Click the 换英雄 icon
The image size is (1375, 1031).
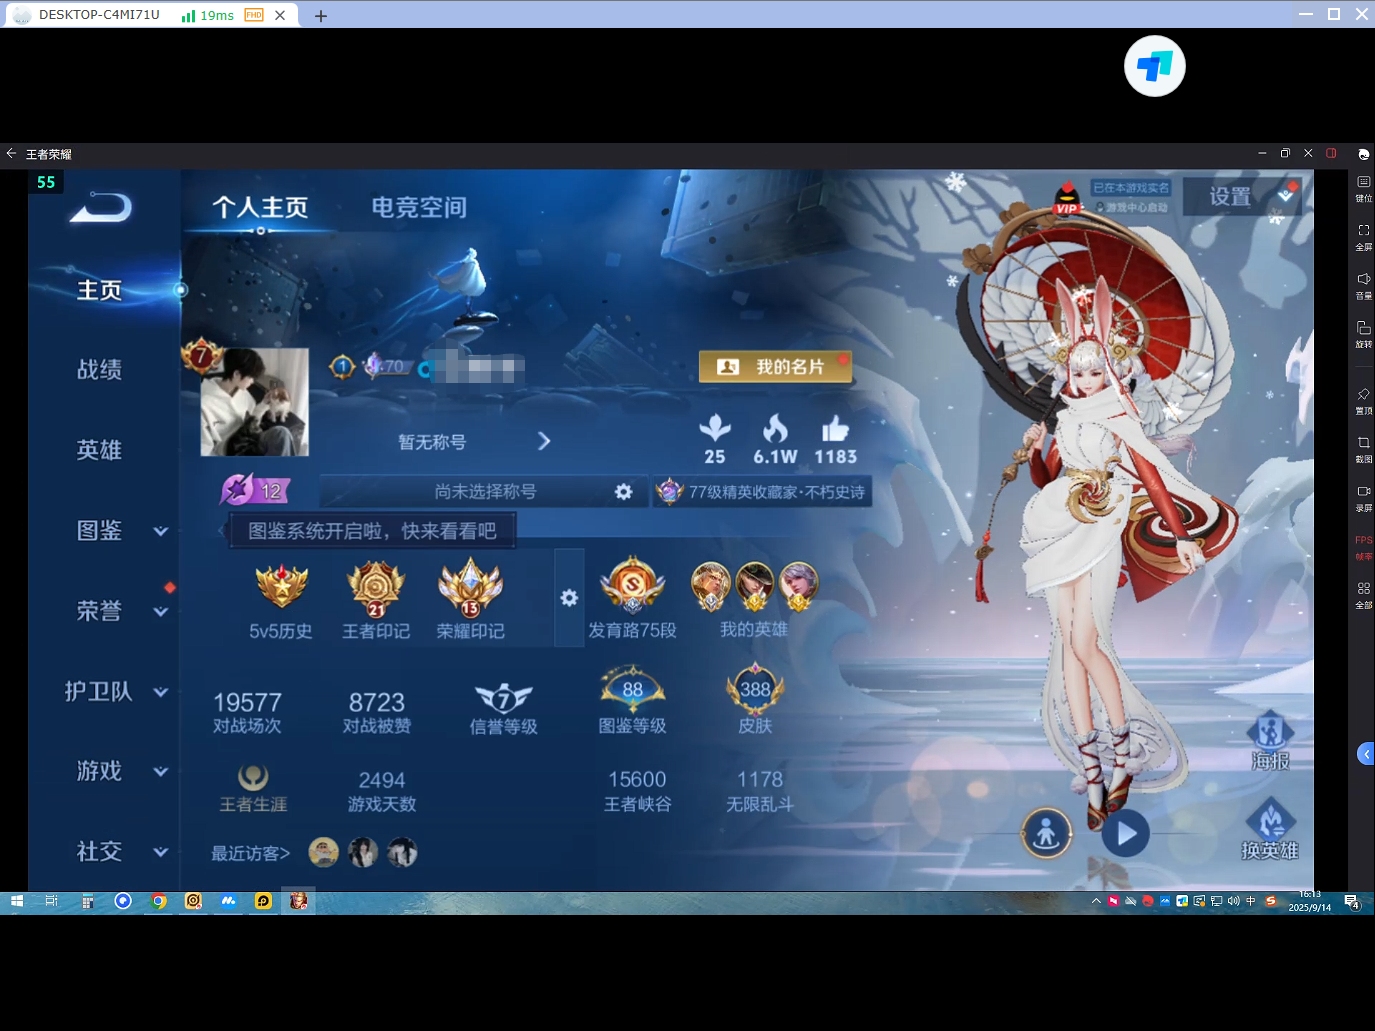1270,829
